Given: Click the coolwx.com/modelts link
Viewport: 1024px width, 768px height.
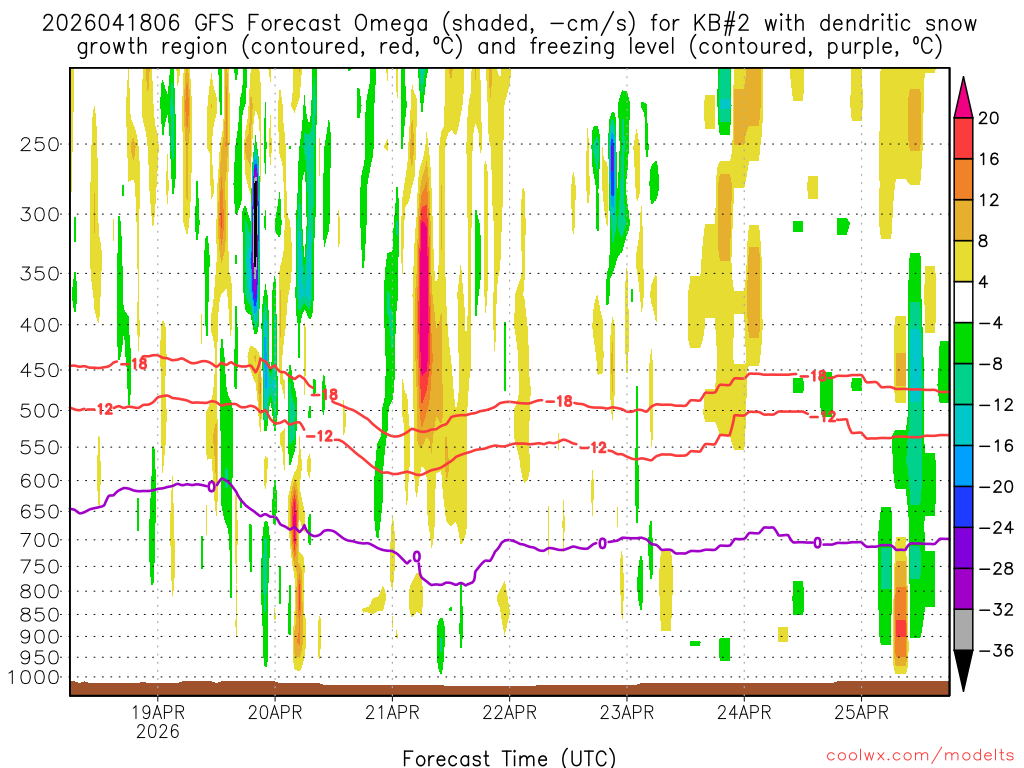Looking at the screenshot, I should tap(920, 756).
